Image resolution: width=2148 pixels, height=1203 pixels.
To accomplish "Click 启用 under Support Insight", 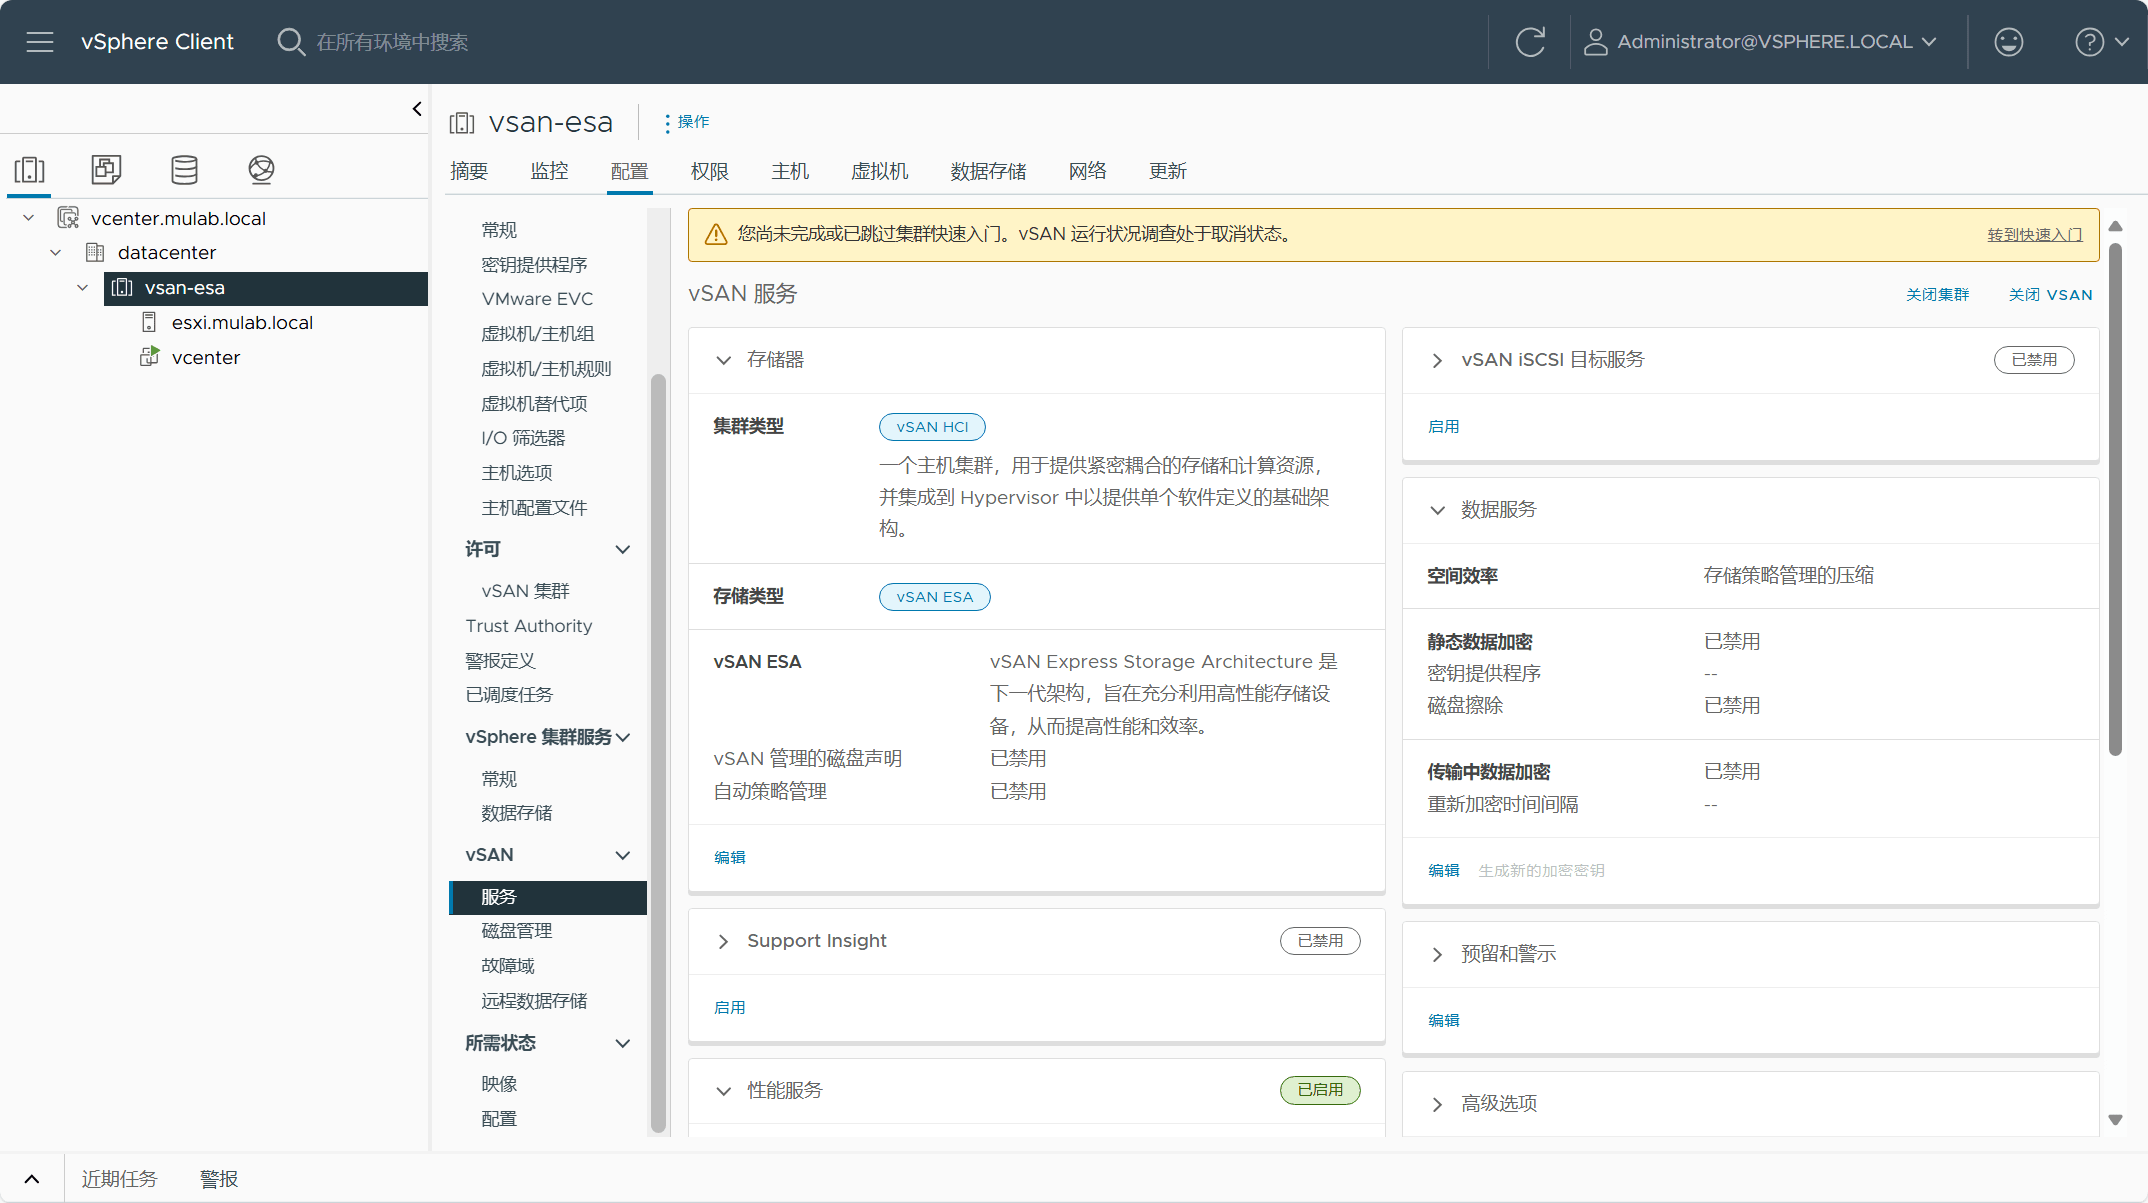I will coord(730,1007).
